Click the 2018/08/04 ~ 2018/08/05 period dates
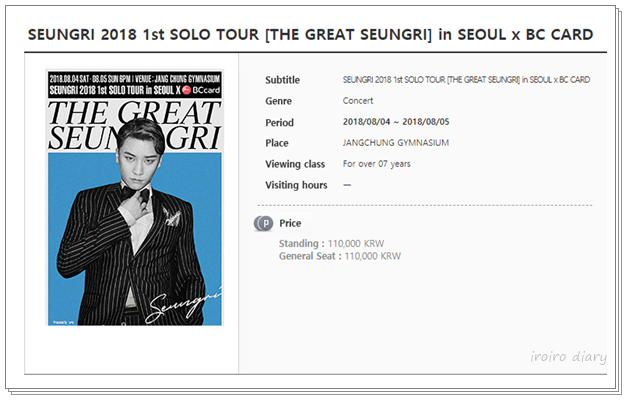Viewport: 627px width, 400px height. 396,122
